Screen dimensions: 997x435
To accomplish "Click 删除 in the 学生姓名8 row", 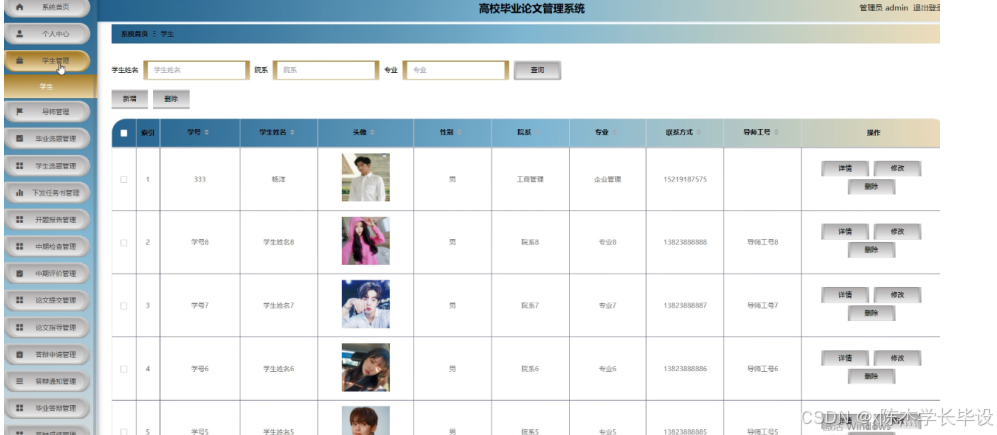I will tap(871, 250).
